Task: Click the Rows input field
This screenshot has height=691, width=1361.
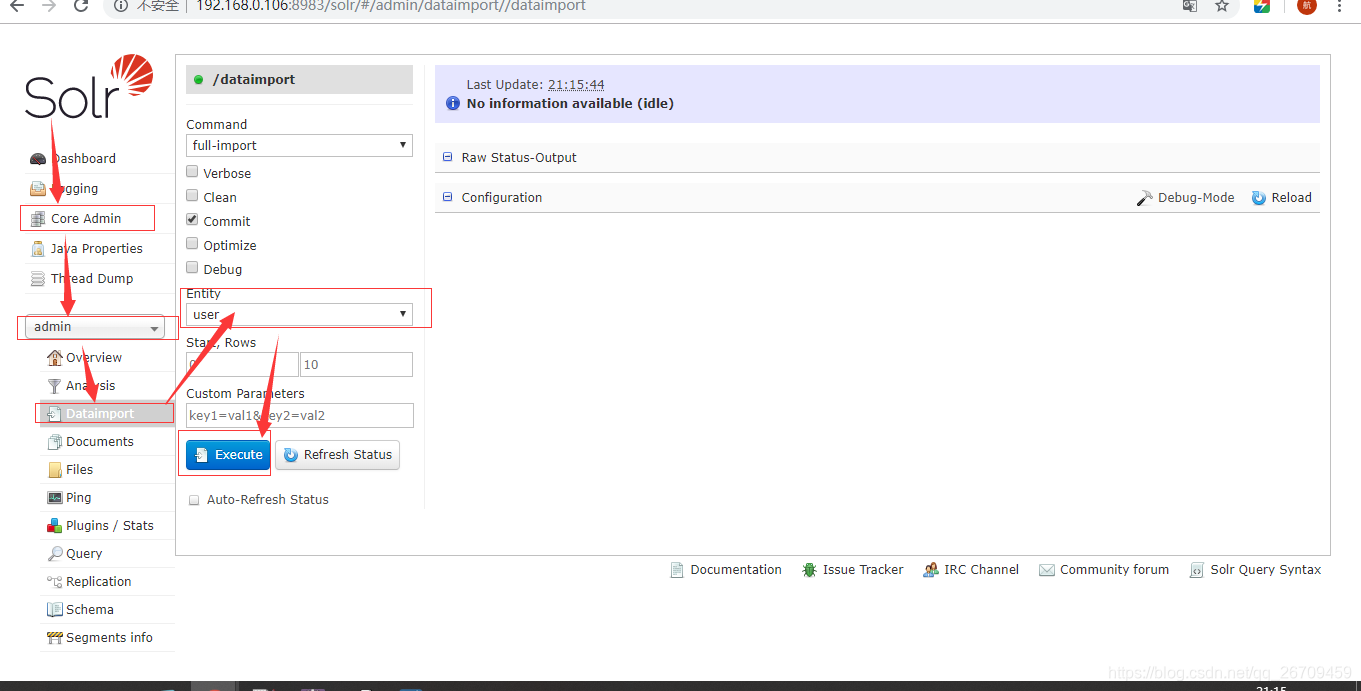Action: (x=356, y=365)
